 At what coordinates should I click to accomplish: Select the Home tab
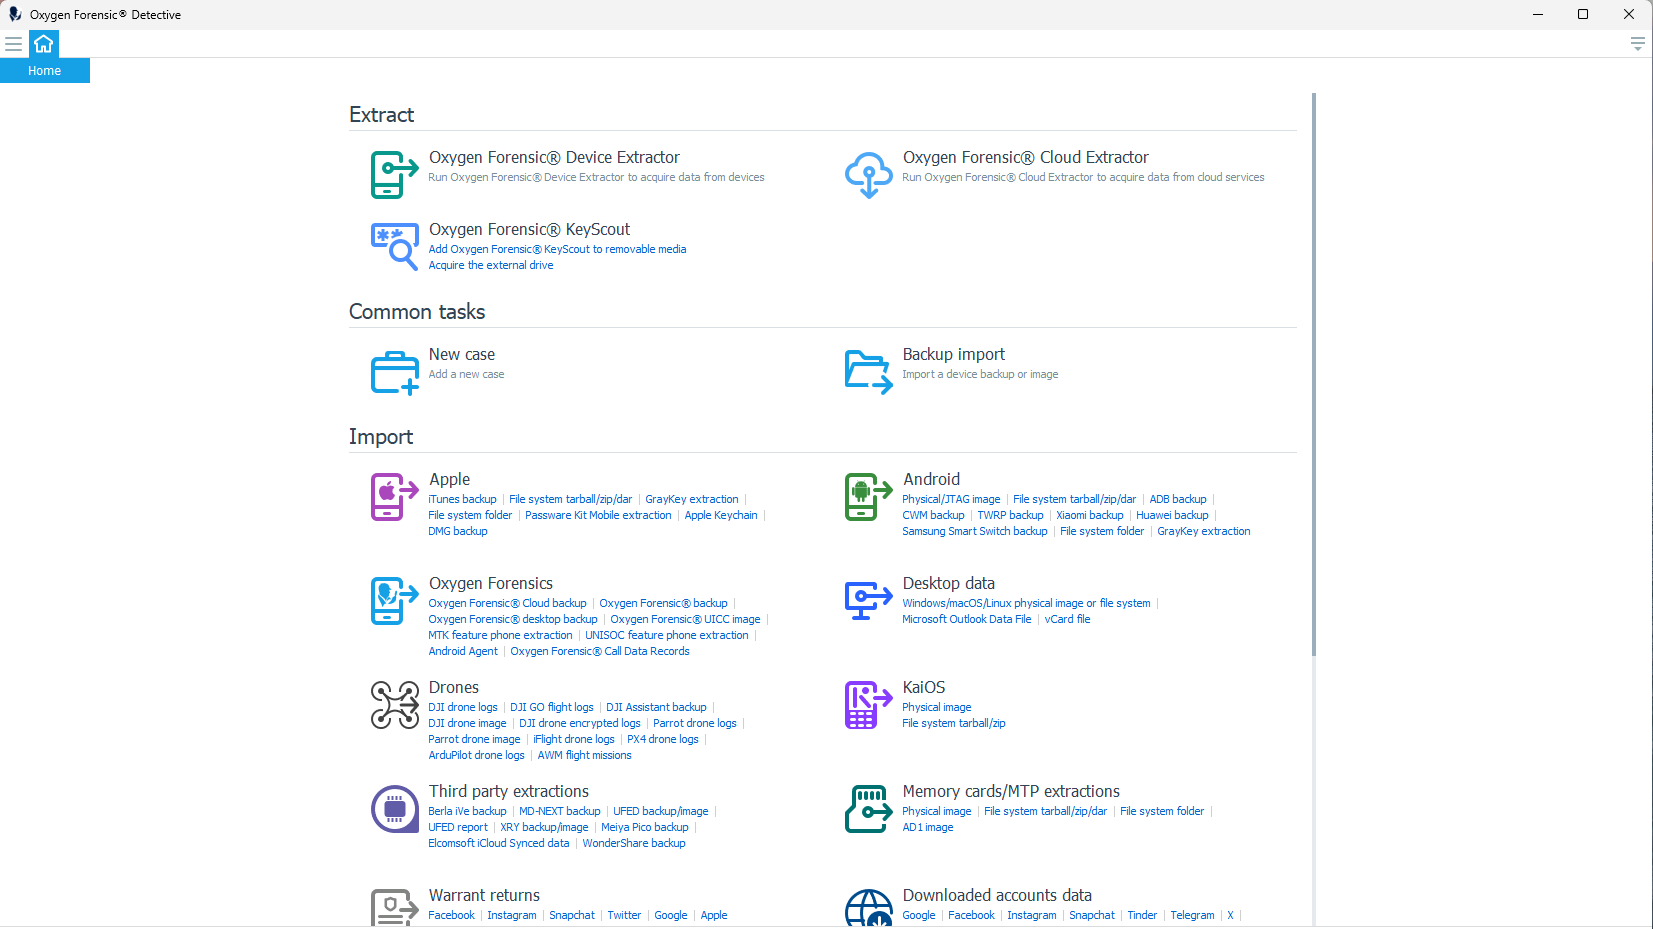click(x=44, y=70)
